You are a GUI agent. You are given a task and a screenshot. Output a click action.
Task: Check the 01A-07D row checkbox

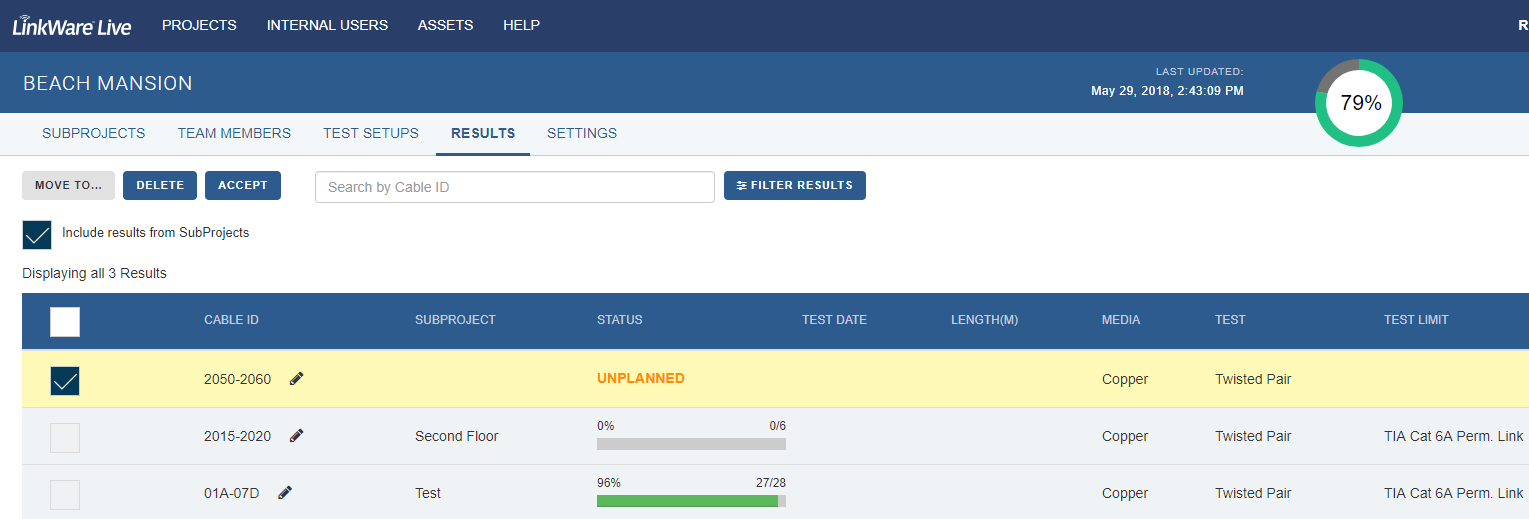[65, 495]
